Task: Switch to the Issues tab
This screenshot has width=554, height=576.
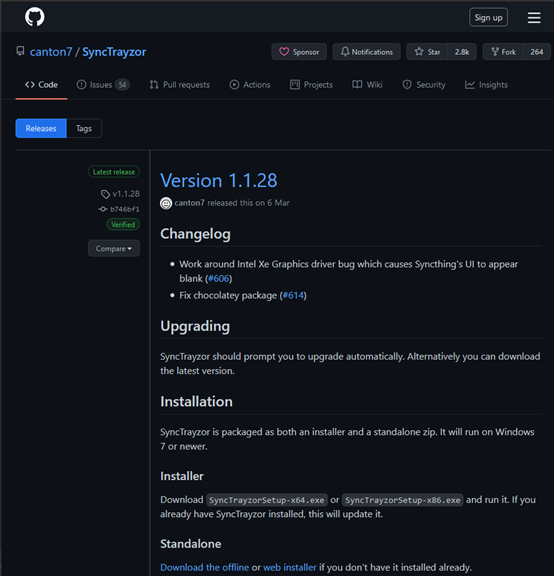Action: 102,85
